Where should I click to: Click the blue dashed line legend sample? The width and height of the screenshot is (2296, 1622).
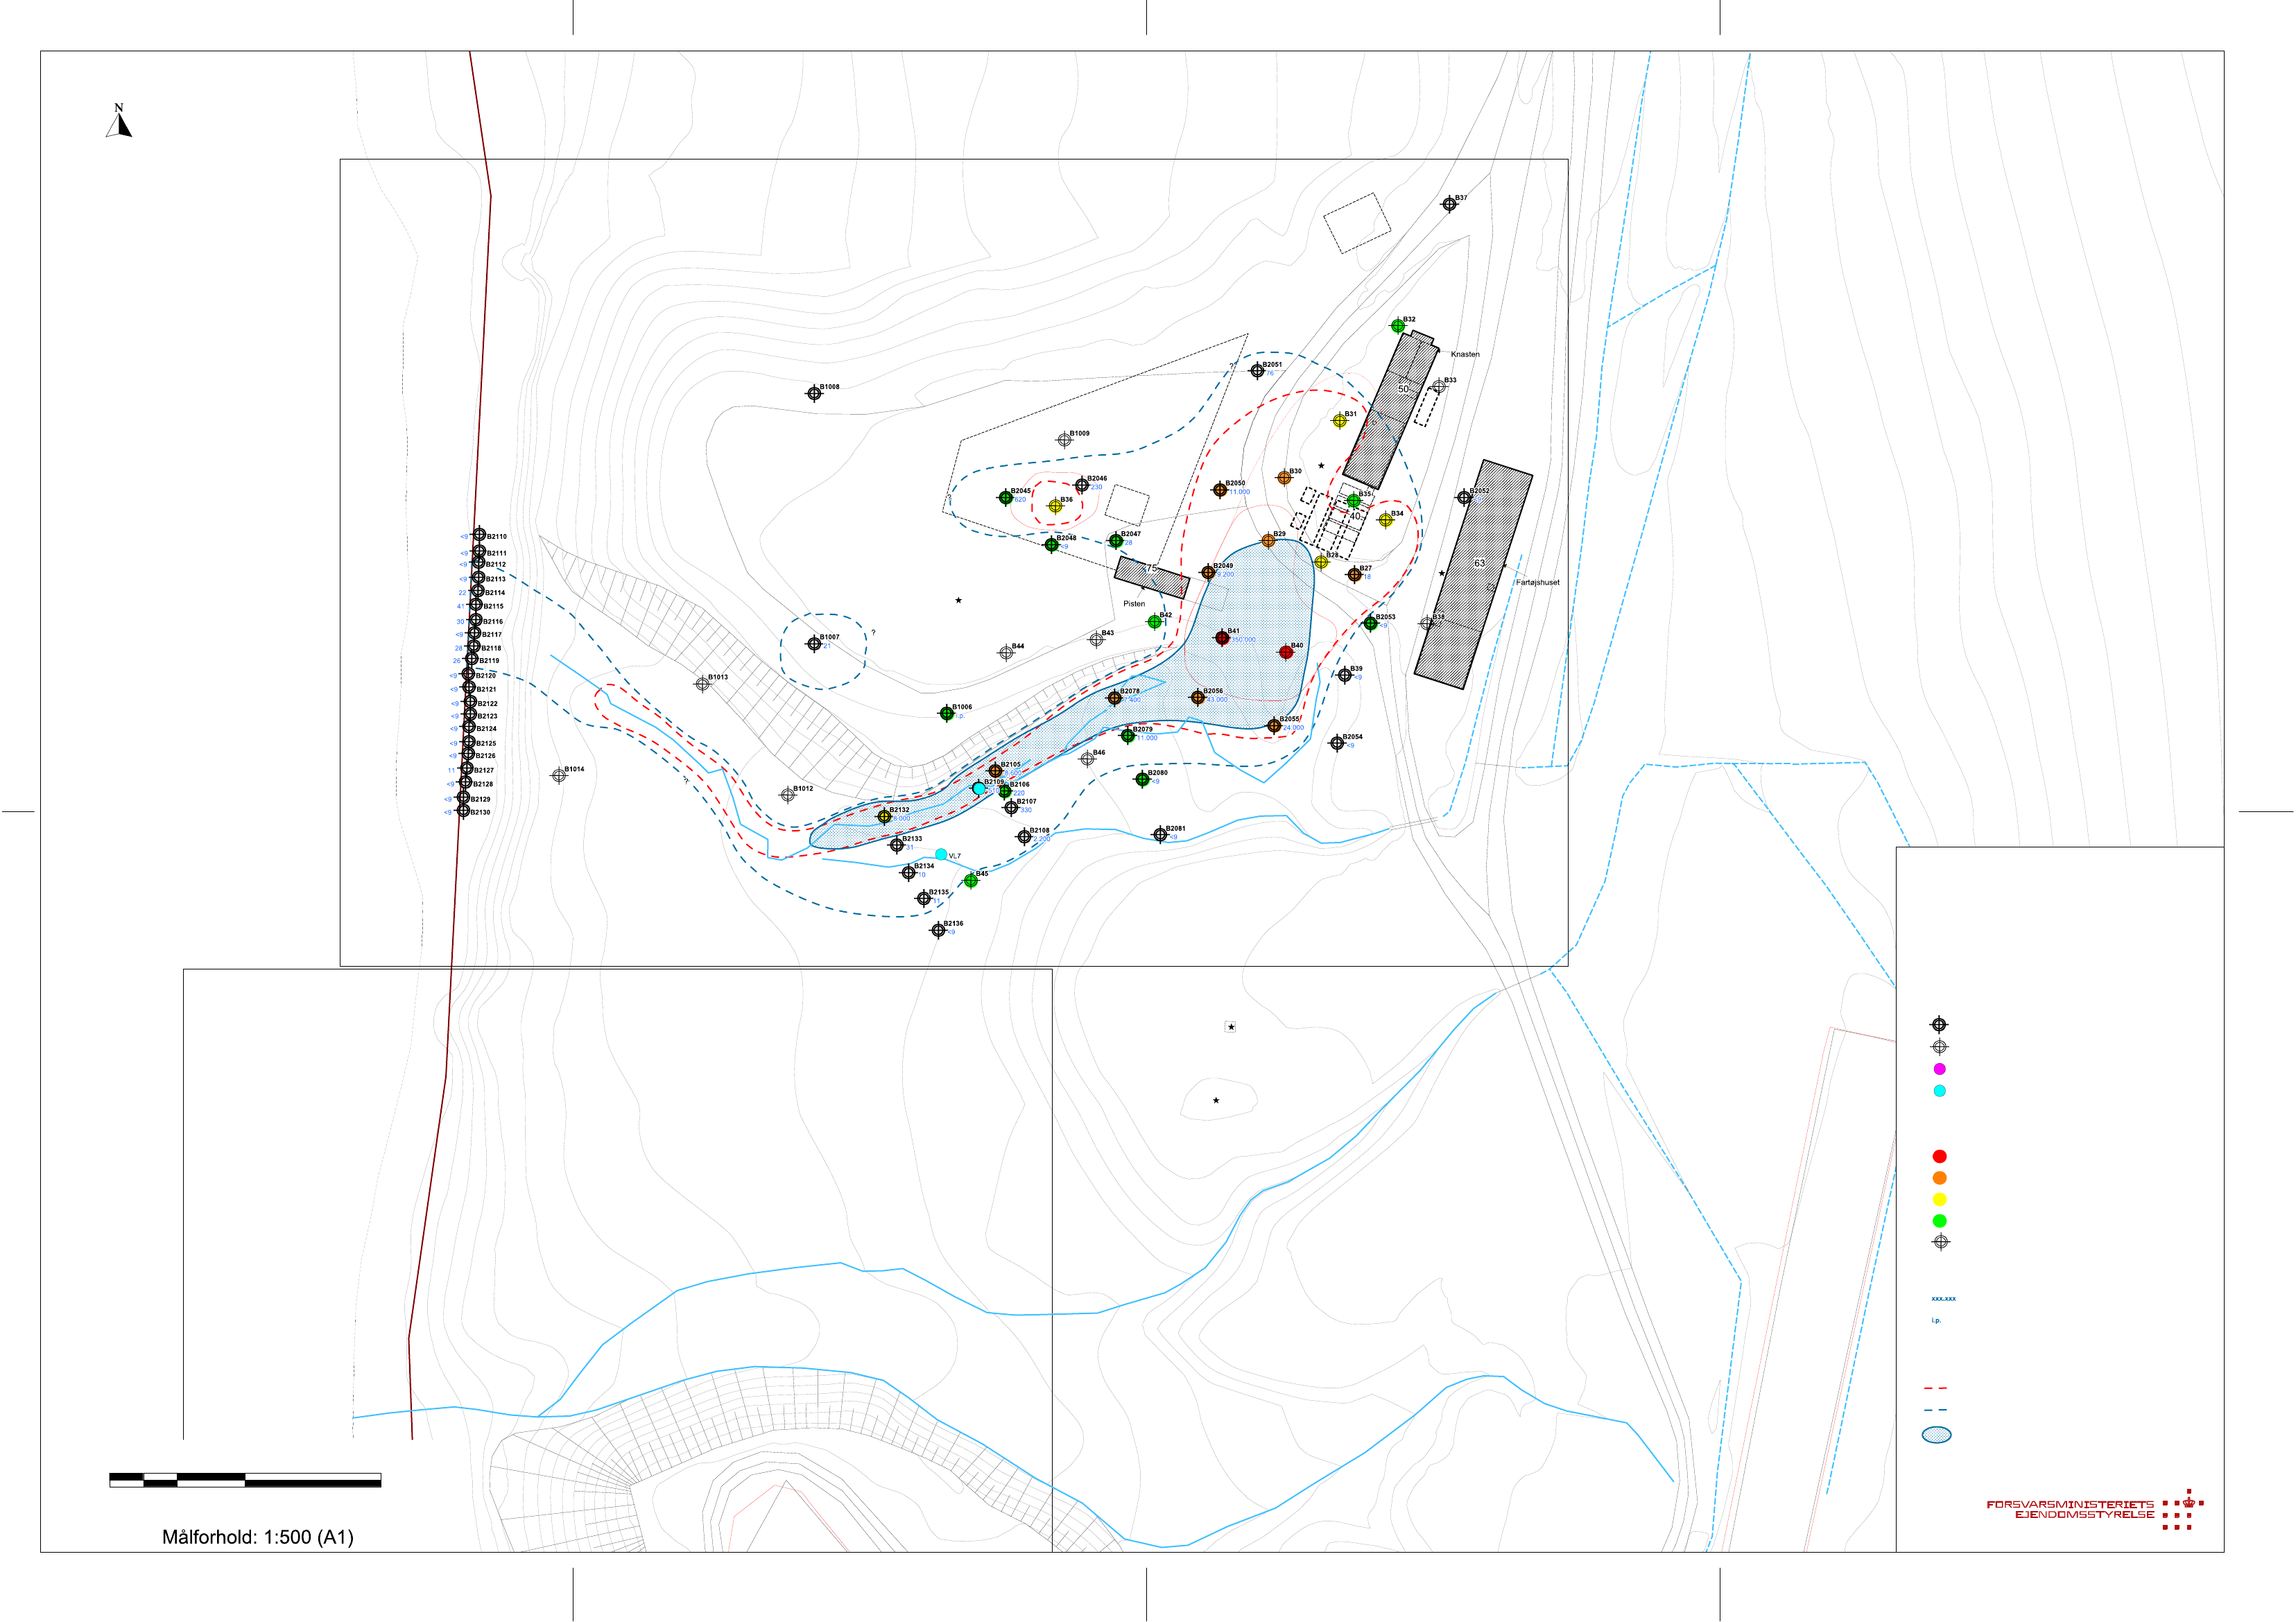(x=1935, y=1410)
